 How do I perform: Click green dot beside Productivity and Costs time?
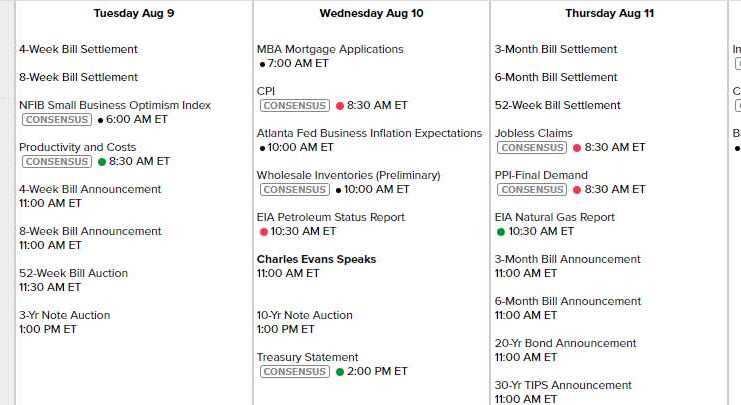(102, 161)
